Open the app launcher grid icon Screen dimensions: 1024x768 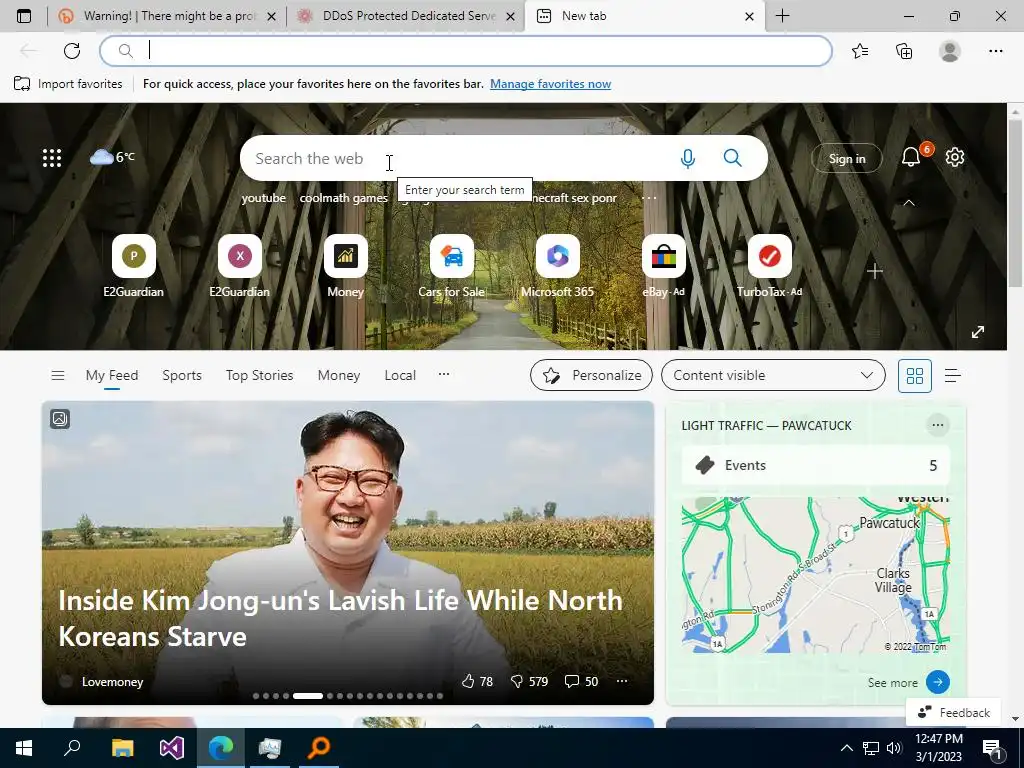click(x=52, y=157)
